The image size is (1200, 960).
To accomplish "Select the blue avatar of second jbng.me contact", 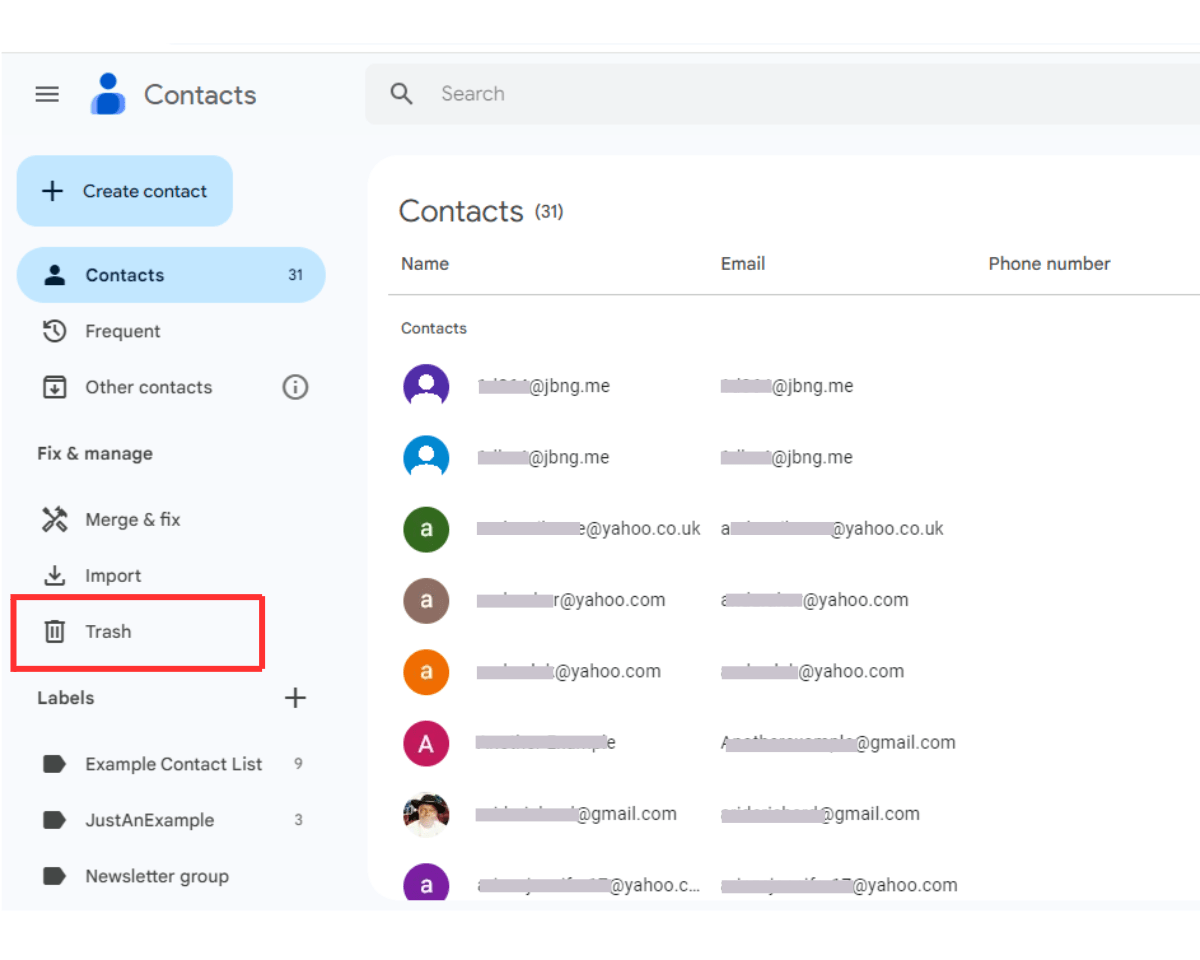I will point(426,458).
